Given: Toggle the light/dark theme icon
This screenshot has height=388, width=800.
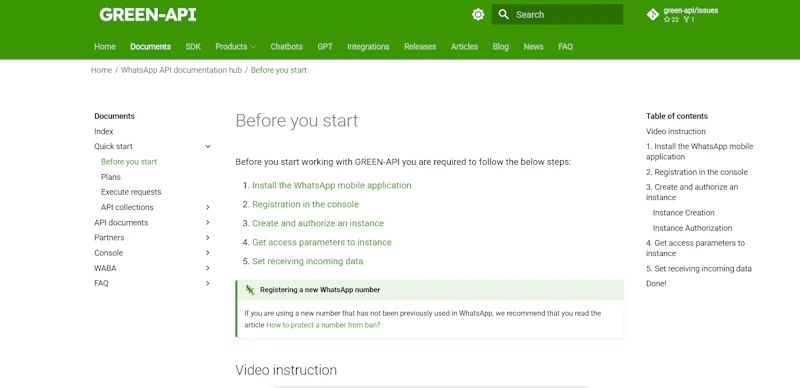Looking at the screenshot, I should pyautogui.click(x=478, y=15).
